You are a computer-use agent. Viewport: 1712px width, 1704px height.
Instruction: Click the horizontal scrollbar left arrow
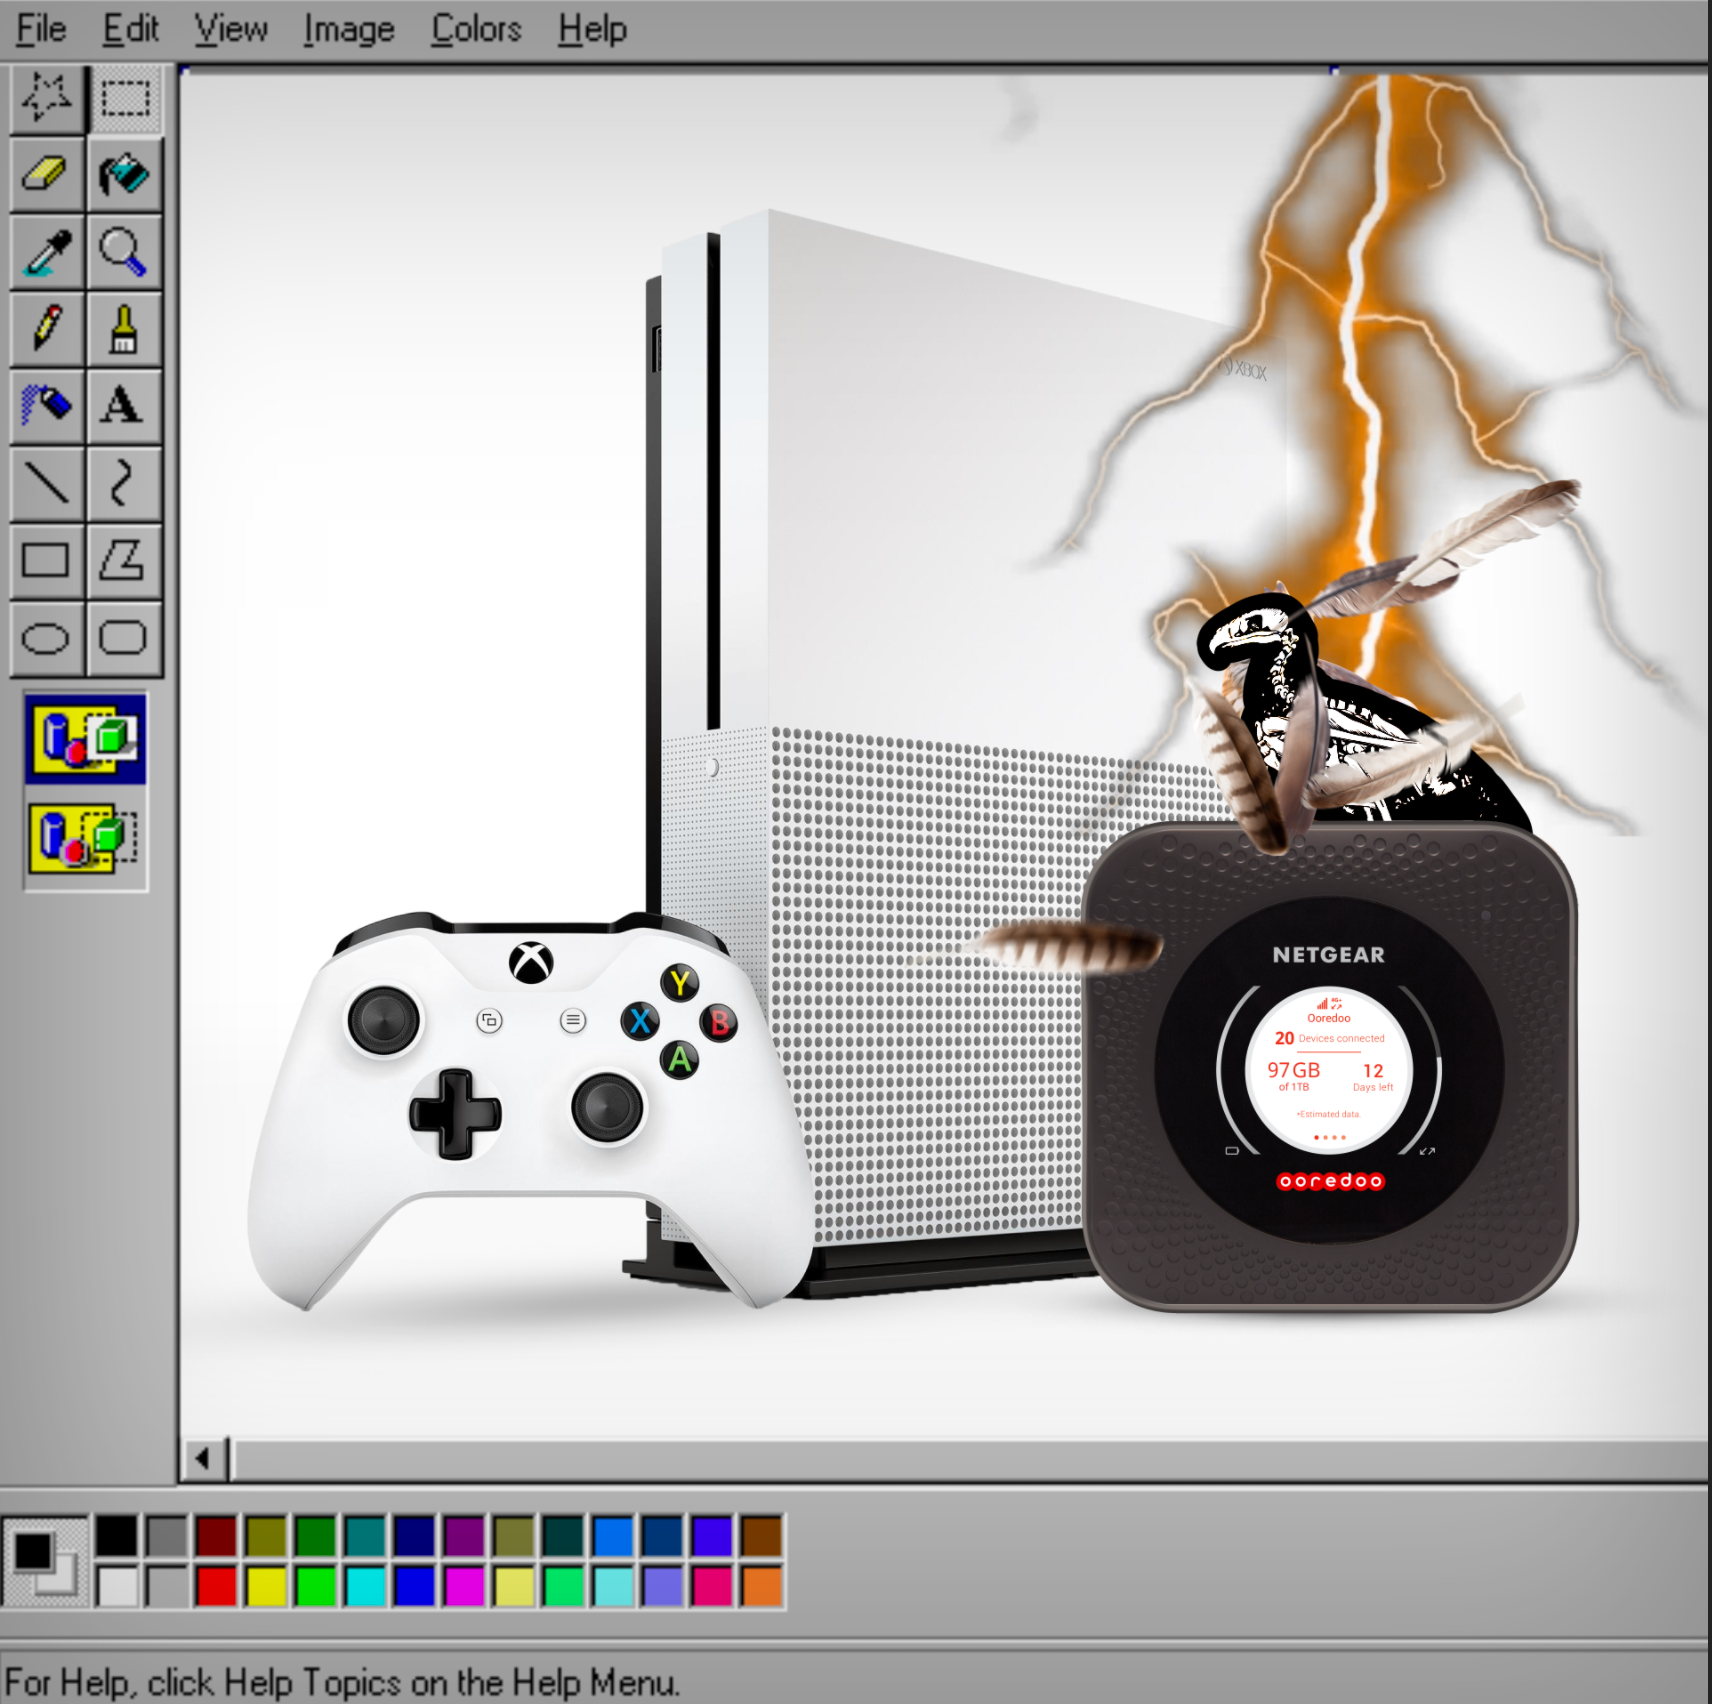click(x=203, y=1459)
